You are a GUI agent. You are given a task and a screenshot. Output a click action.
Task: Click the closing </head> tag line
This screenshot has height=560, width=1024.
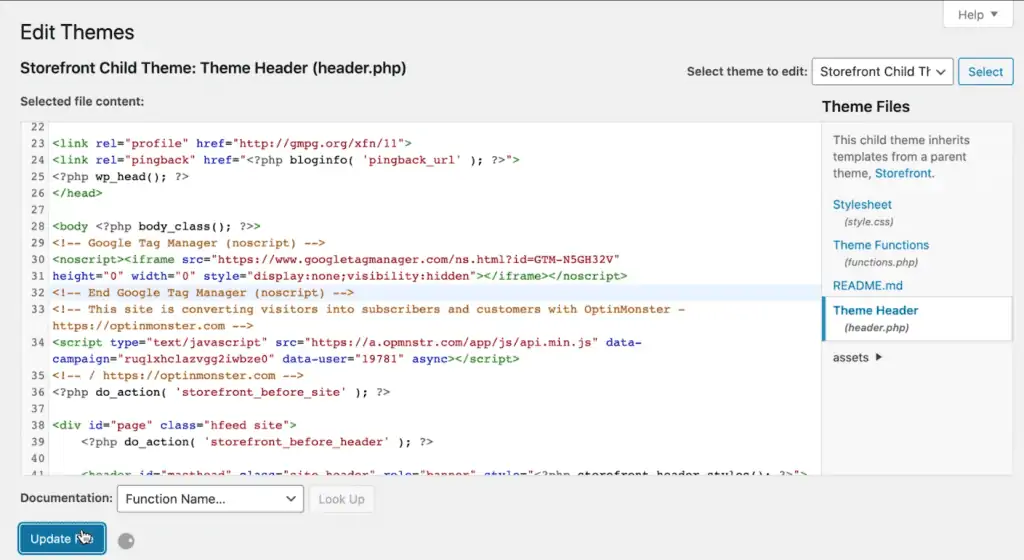tap(77, 193)
